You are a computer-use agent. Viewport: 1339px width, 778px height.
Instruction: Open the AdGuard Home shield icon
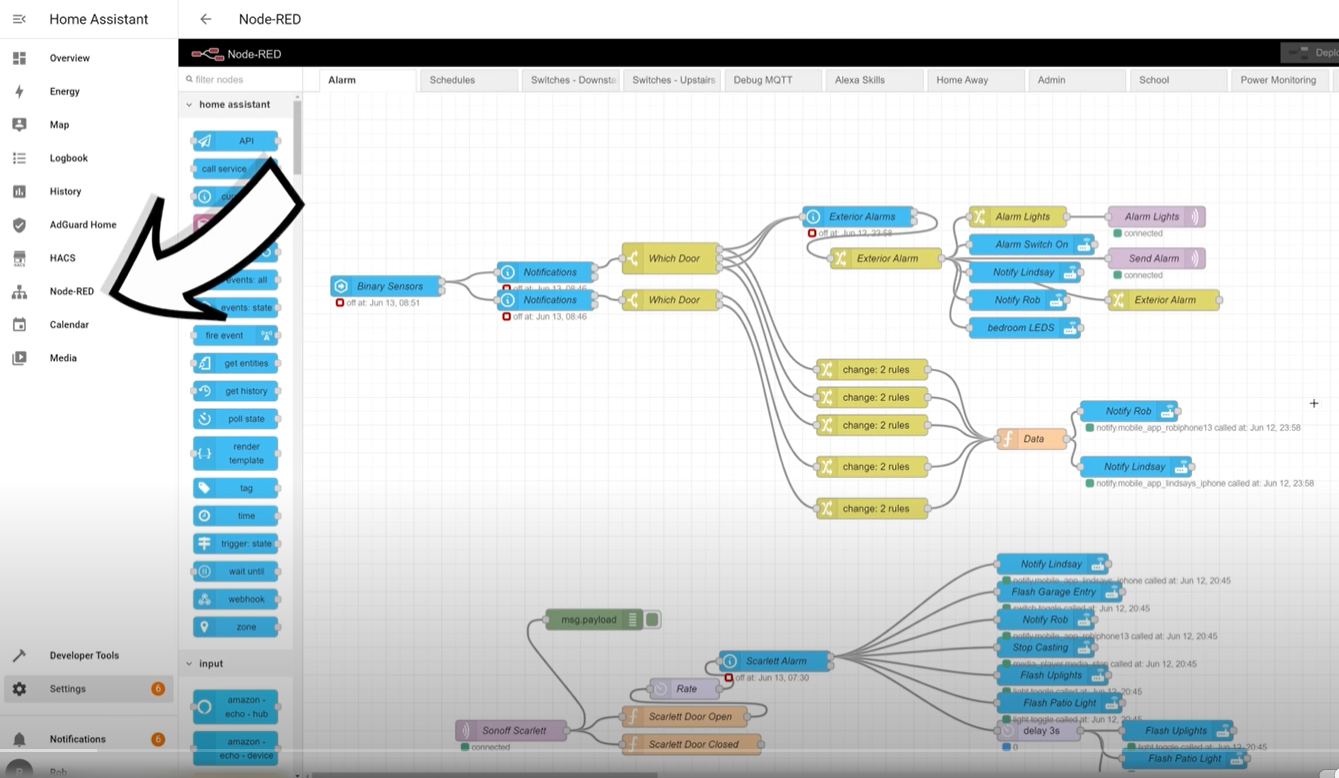(19, 225)
